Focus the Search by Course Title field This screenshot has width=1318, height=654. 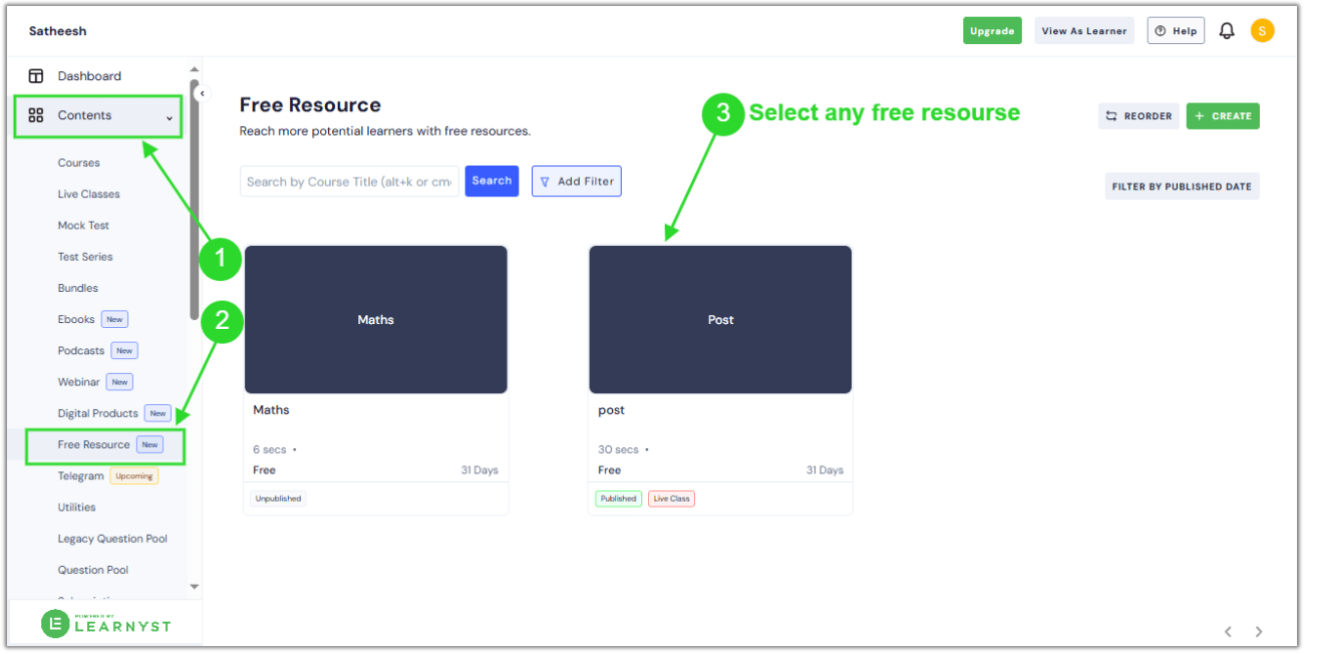[x=350, y=181]
